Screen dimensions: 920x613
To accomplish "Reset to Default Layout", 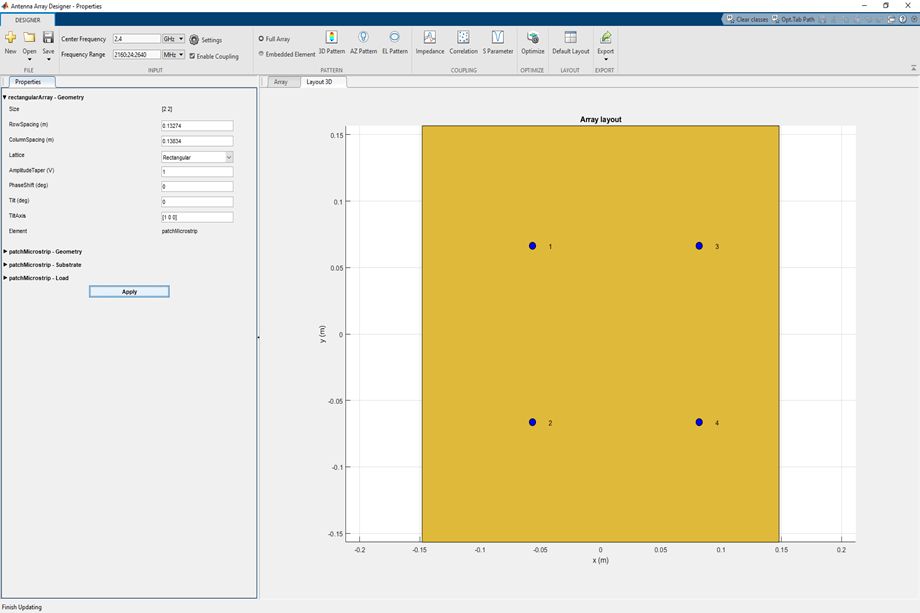I will tap(570, 41).
